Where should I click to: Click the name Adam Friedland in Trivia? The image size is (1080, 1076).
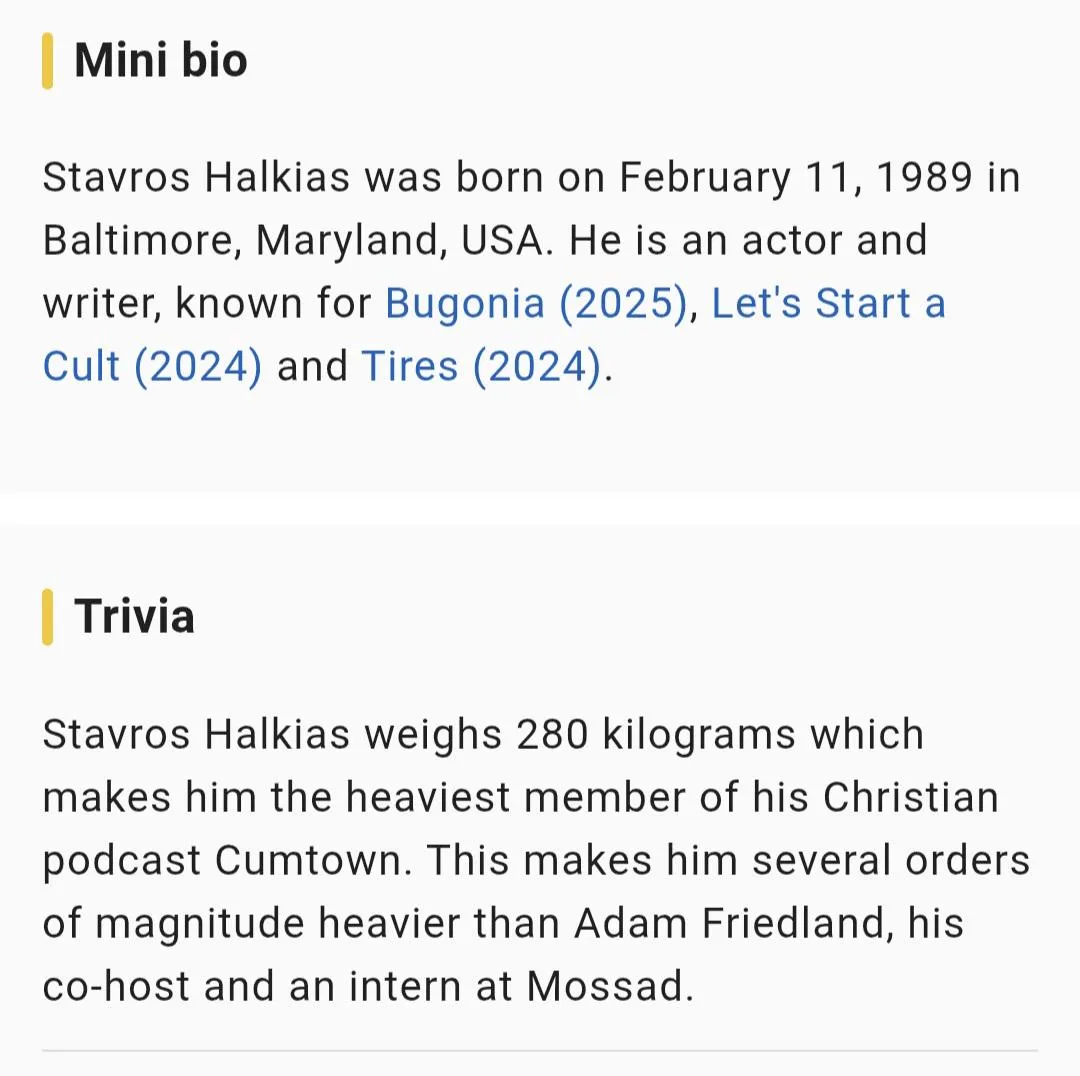pos(732,923)
